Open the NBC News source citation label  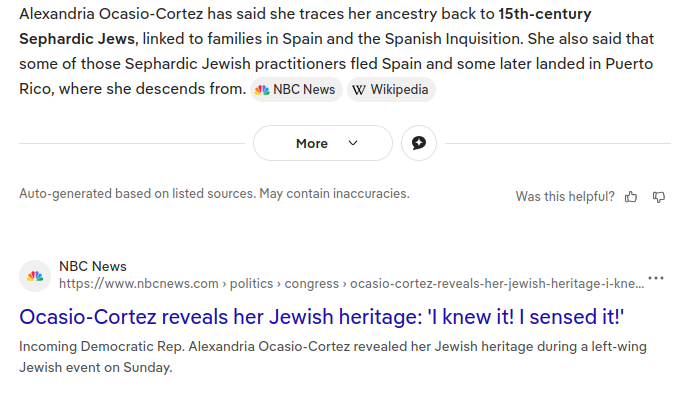pos(297,90)
